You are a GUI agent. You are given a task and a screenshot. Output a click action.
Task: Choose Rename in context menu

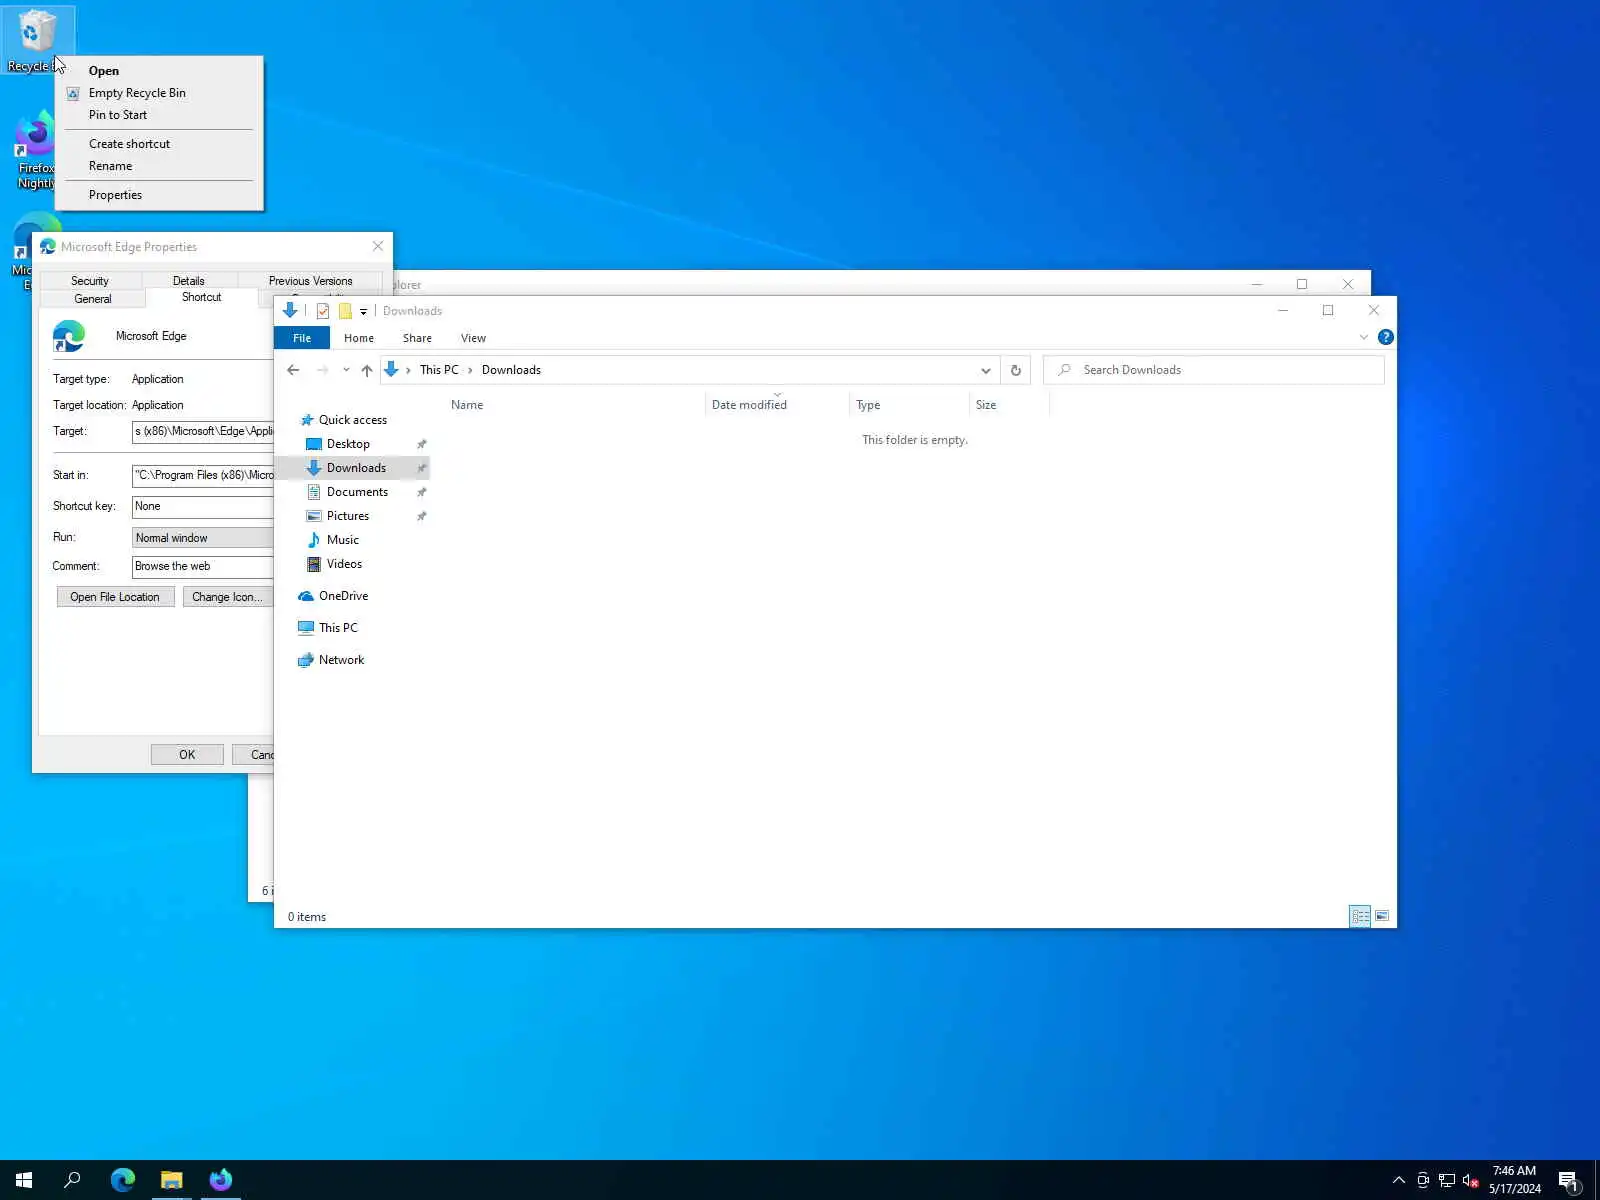(159, 166)
